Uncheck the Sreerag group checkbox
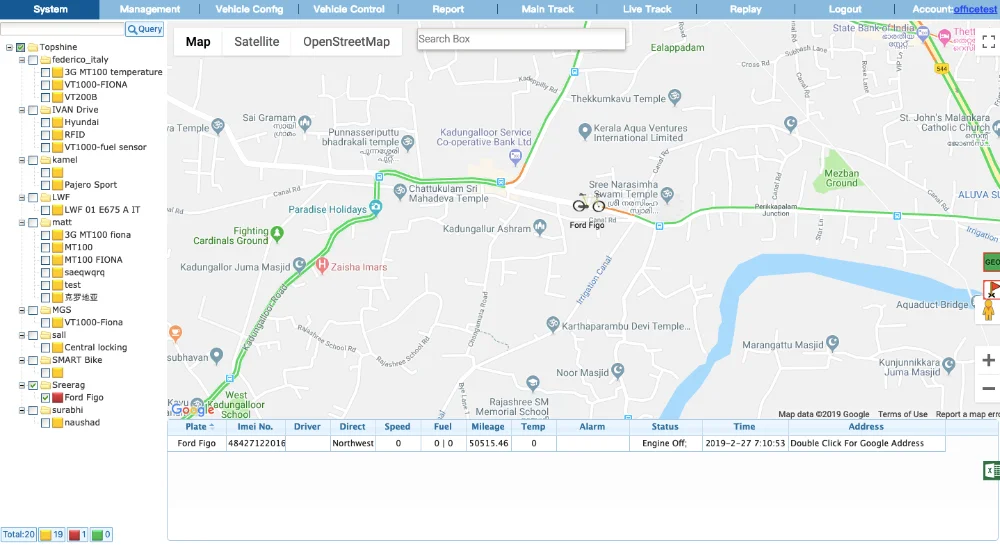This screenshot has height=545, width=1000. [x=33, y=385]
